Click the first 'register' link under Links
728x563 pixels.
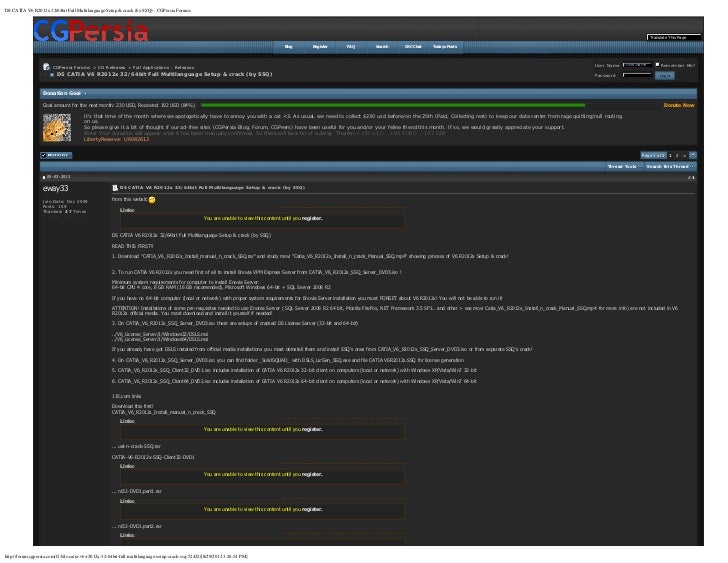[312, 218]
